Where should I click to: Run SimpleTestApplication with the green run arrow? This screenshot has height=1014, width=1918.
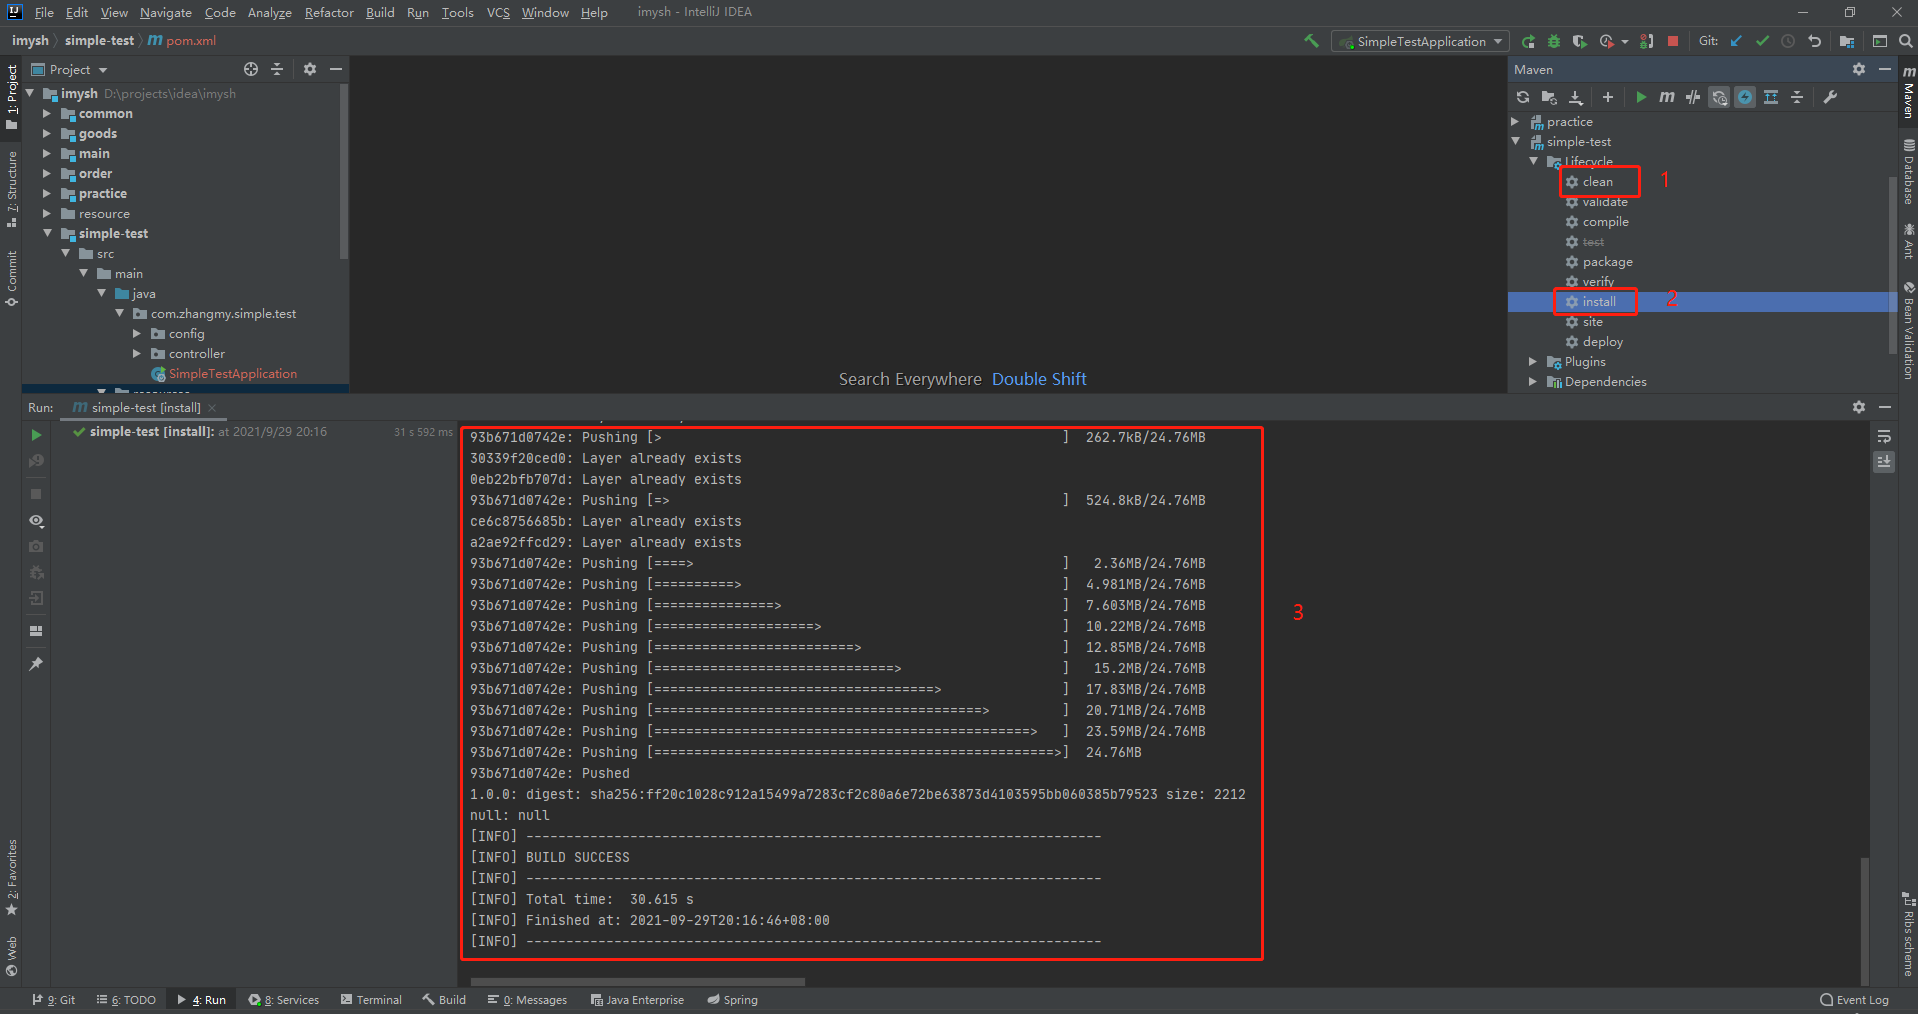(1528, 41)
